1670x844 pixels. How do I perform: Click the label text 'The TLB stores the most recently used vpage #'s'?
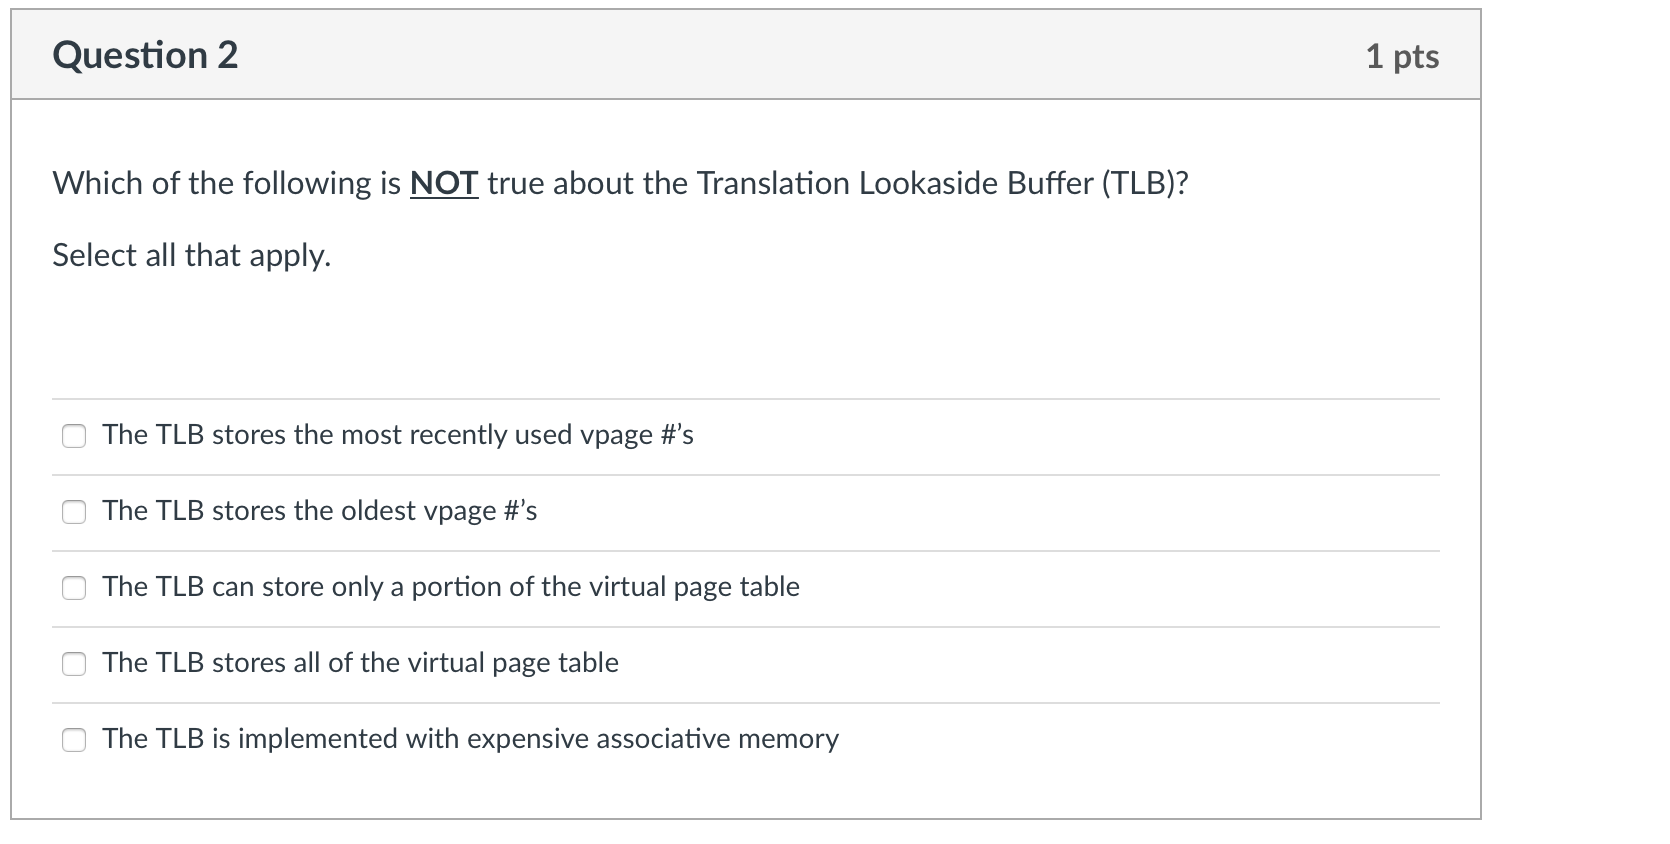(x=397, y=435)
